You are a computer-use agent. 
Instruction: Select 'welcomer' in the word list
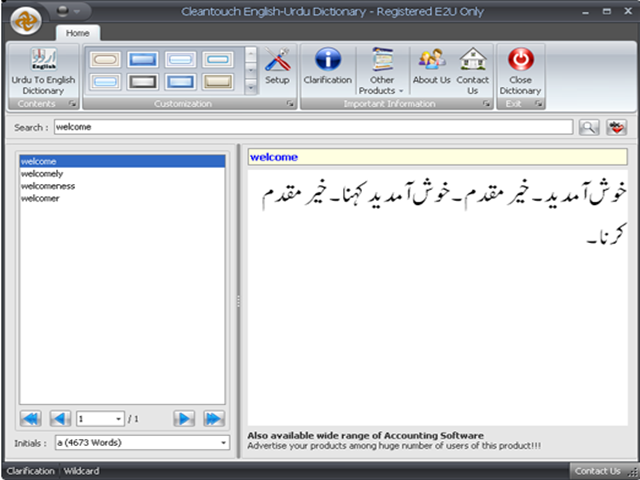tap(122, 198)
